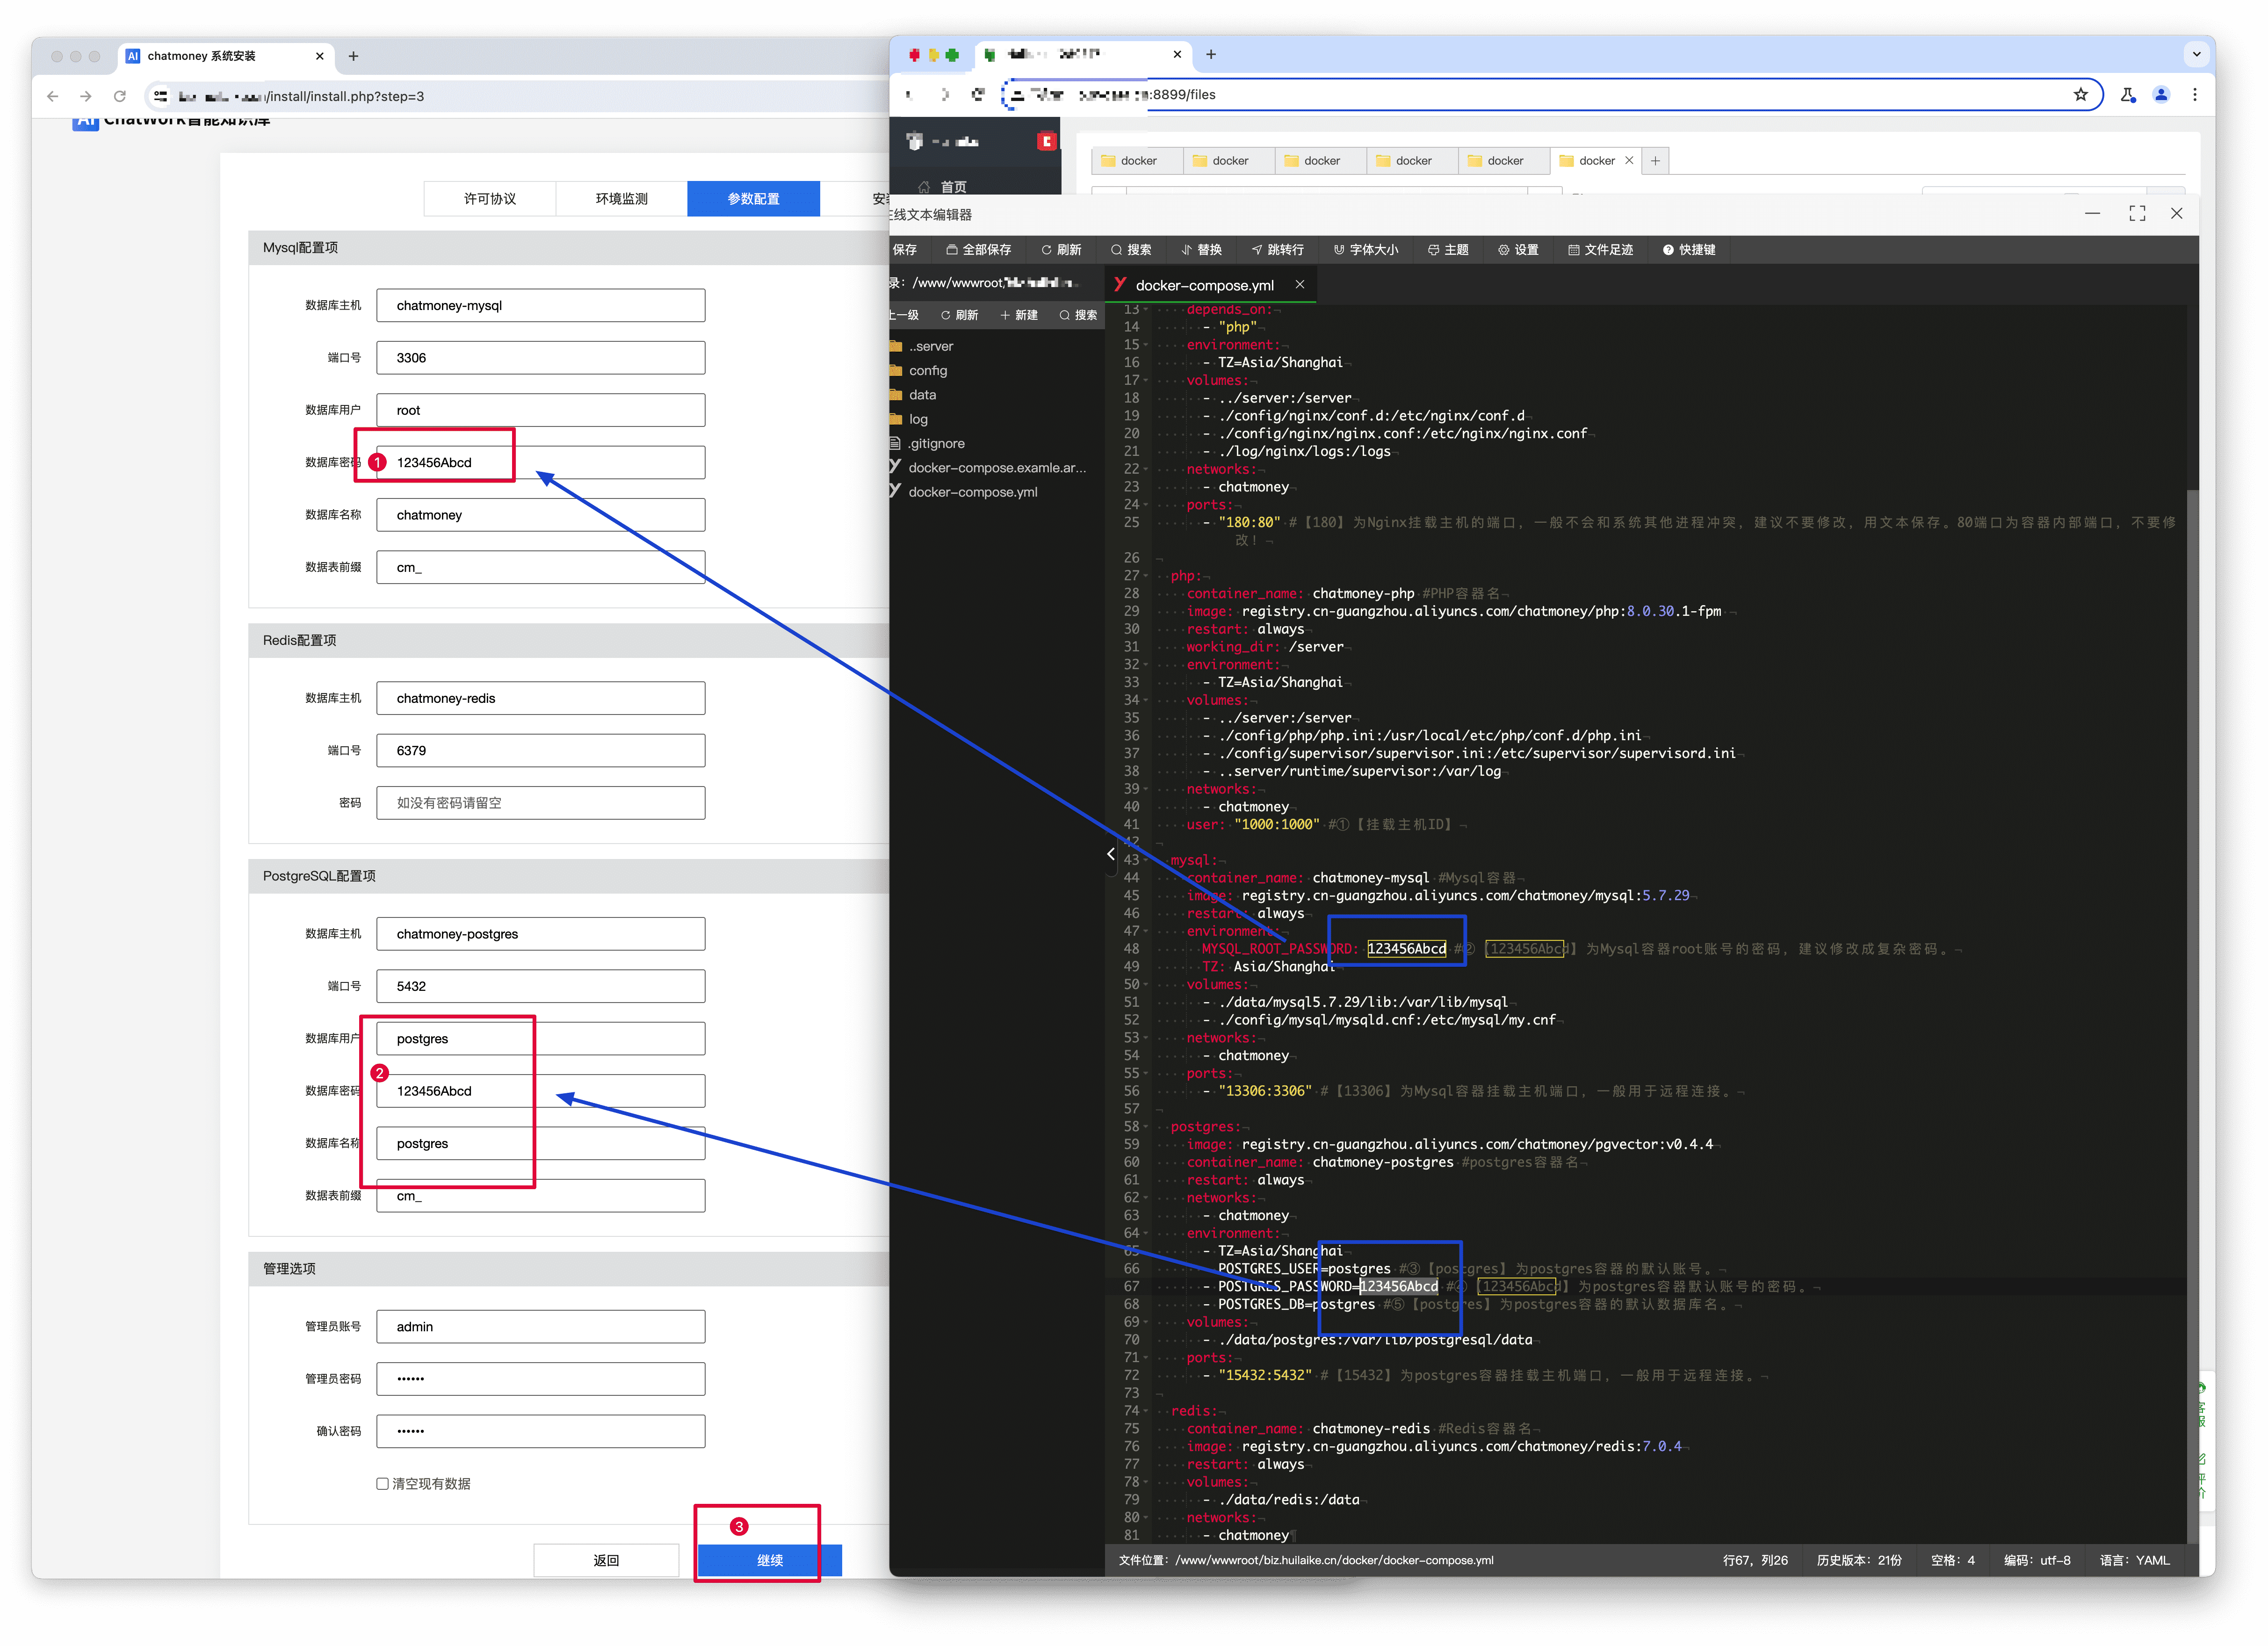Viewport: 2268px width, 1646px height.
Task: Click the 确认密码 field
Action: coord(540,1431)
